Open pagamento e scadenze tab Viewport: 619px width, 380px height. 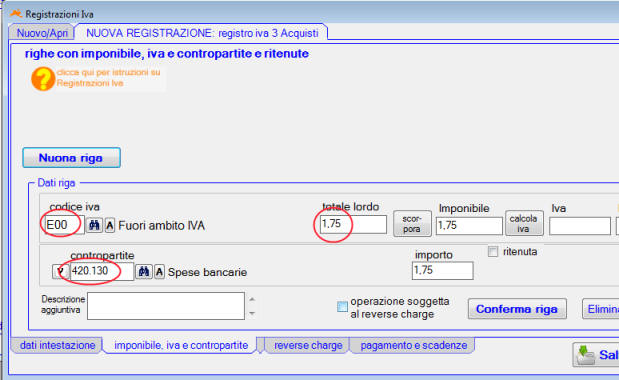coord(413,345)
